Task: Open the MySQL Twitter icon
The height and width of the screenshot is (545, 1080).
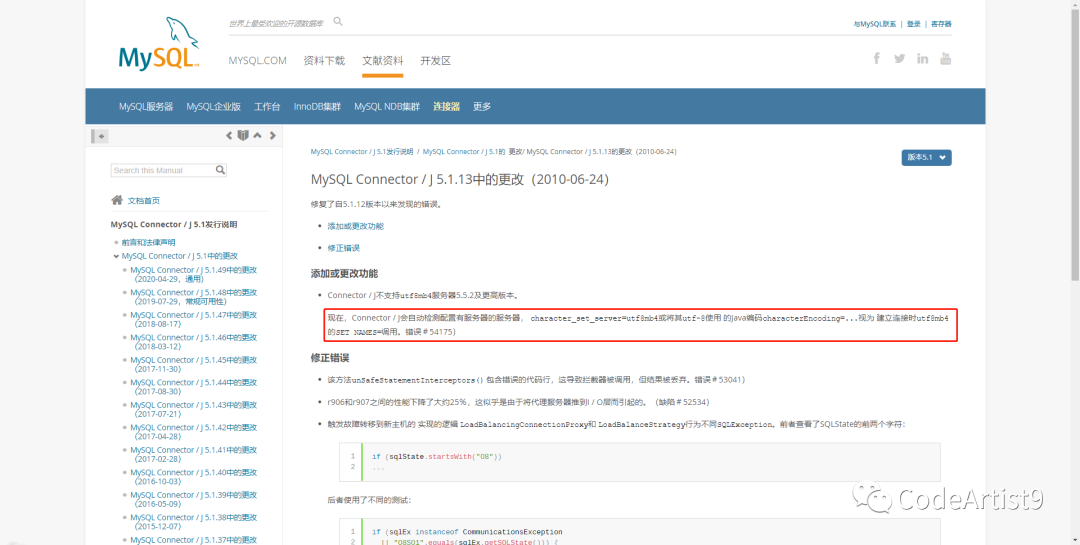Action: (x=900, y=59)
